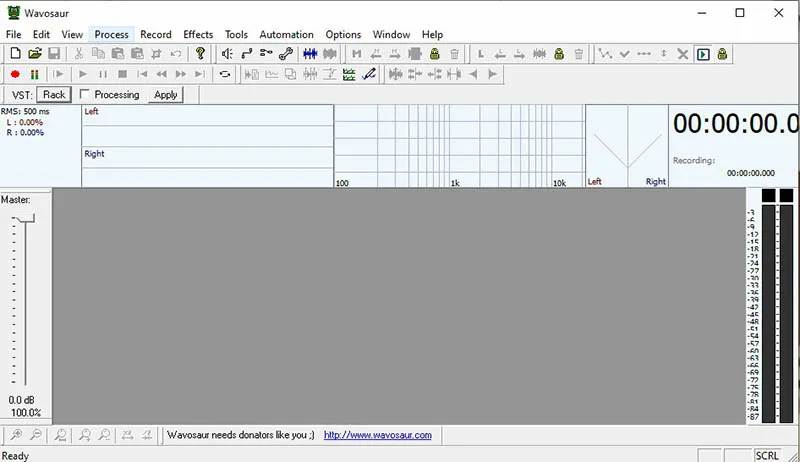
Task: Click the wrench settings icon
Action: click(285, 54)
